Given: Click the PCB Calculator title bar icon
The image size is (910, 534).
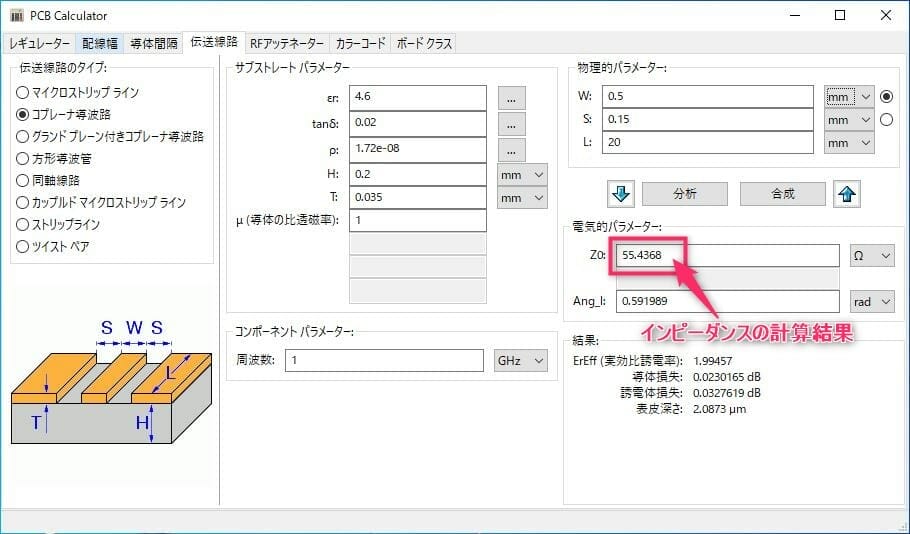Looking at the screenshot, I should tap(17, 16).
